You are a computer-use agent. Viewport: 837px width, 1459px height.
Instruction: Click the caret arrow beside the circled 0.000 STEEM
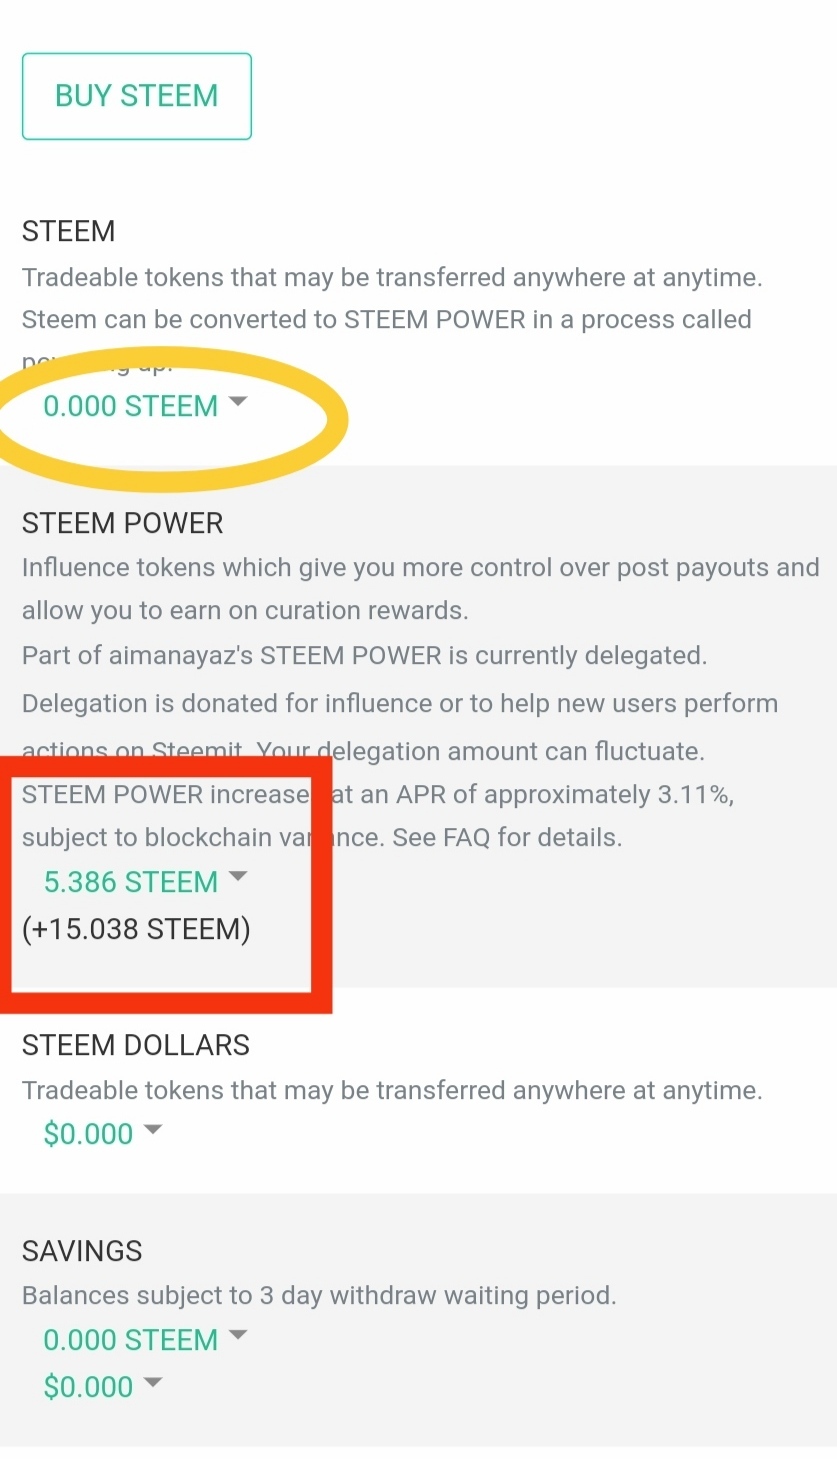tap(238, 402)
